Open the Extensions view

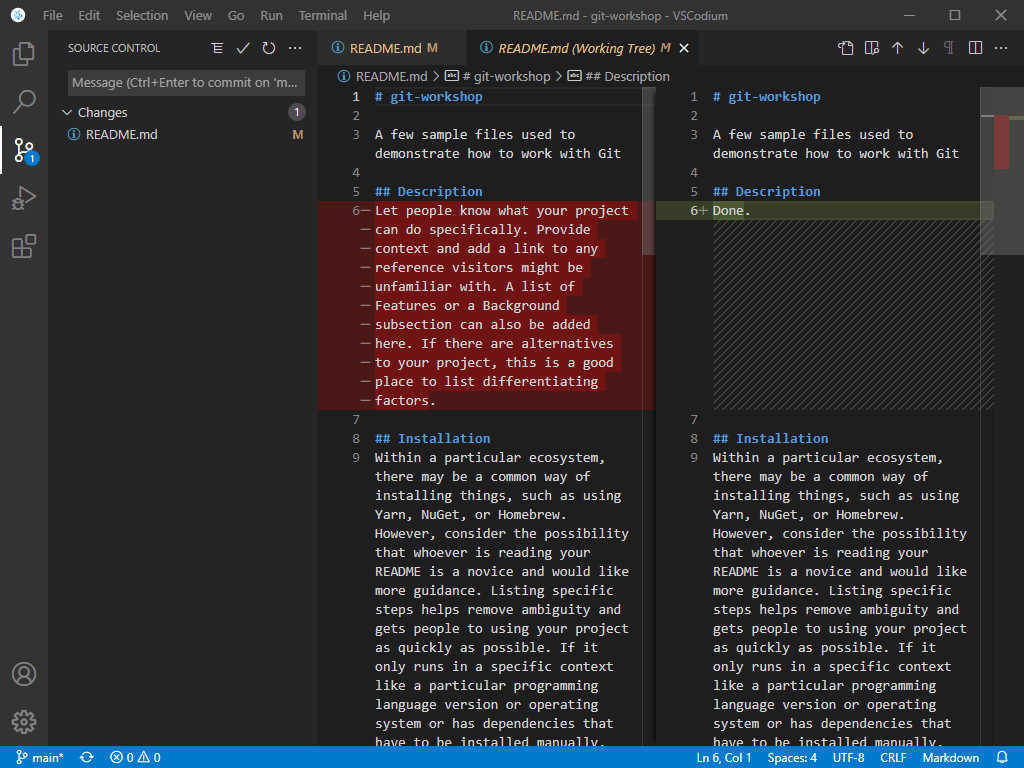(x=24, y=246)
